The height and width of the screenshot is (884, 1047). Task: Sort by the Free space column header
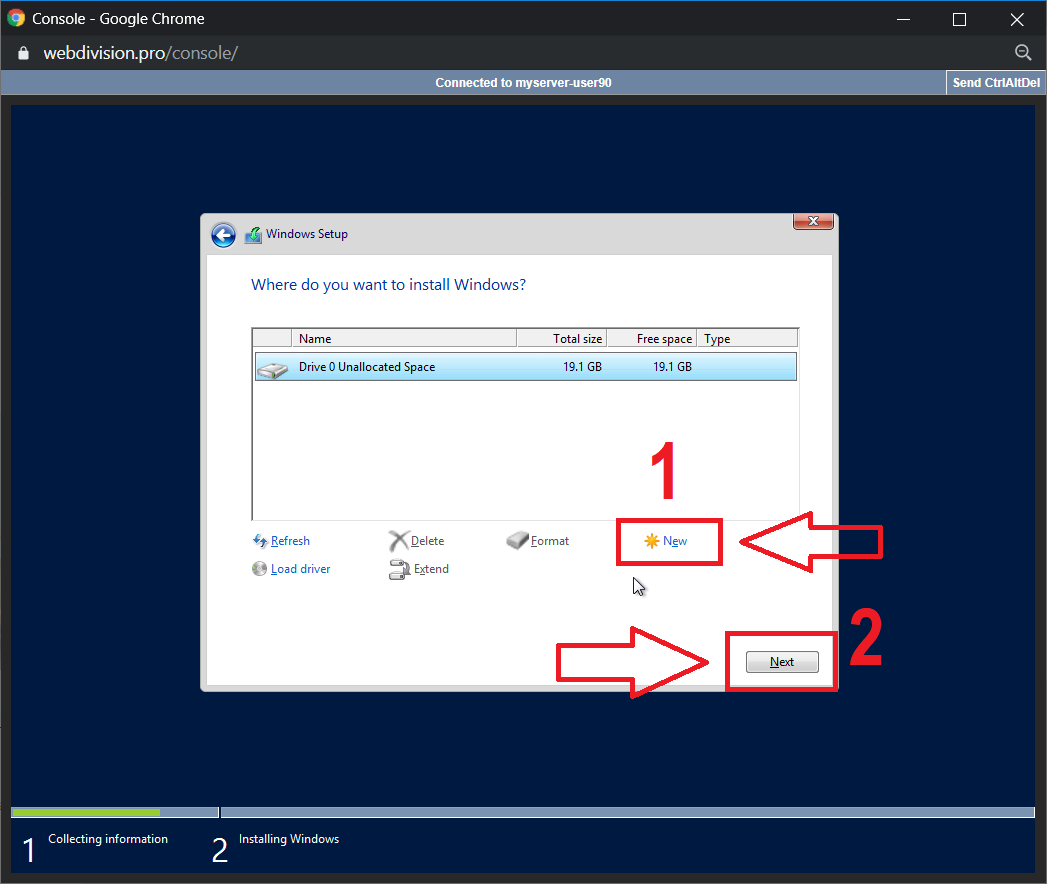[x=651, y=339]
